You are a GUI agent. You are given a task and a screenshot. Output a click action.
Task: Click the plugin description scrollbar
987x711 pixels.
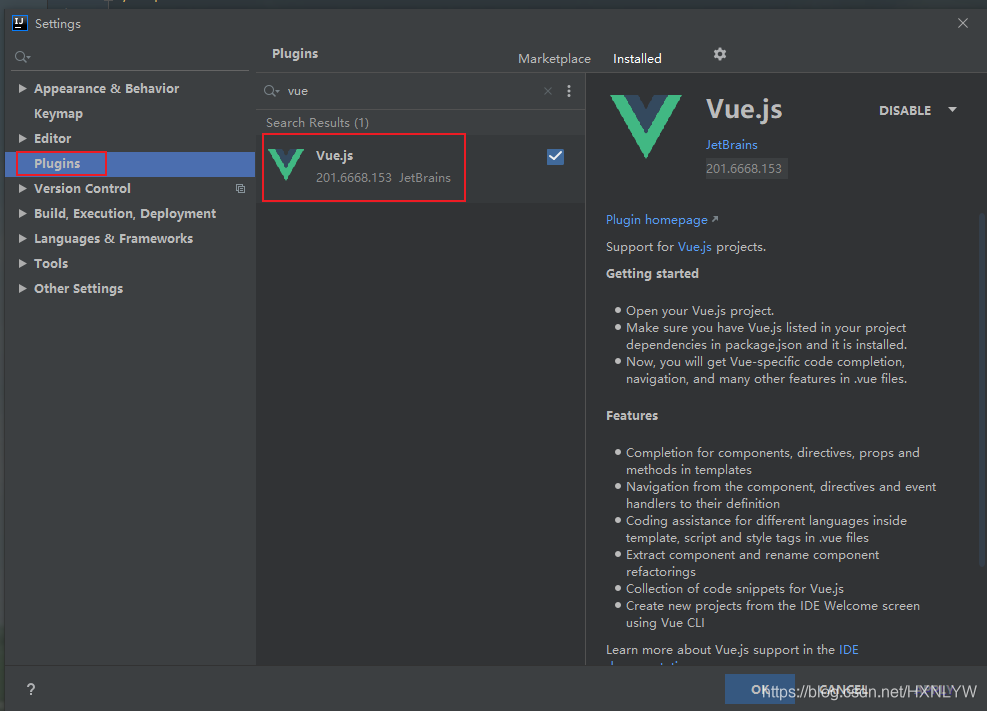(x=981, y=390)
